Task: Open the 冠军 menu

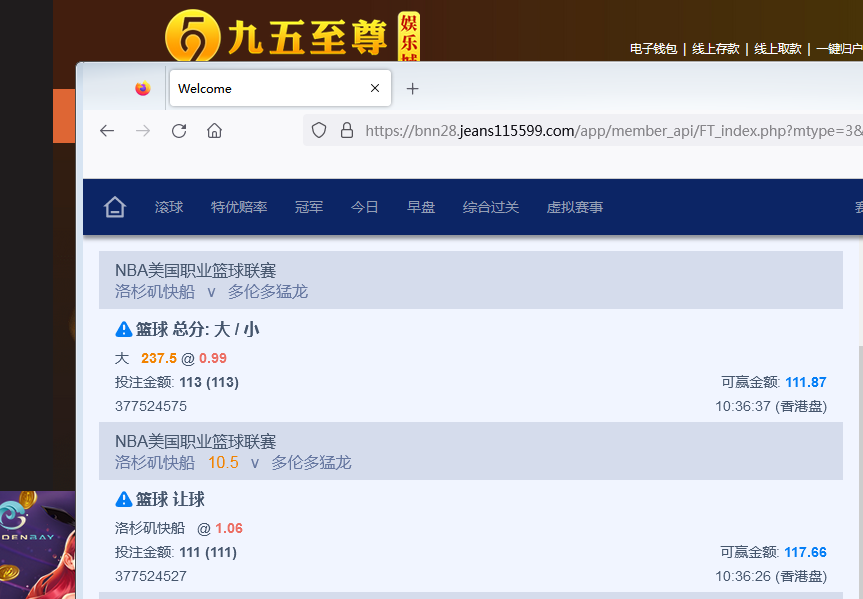Action: 309,208
